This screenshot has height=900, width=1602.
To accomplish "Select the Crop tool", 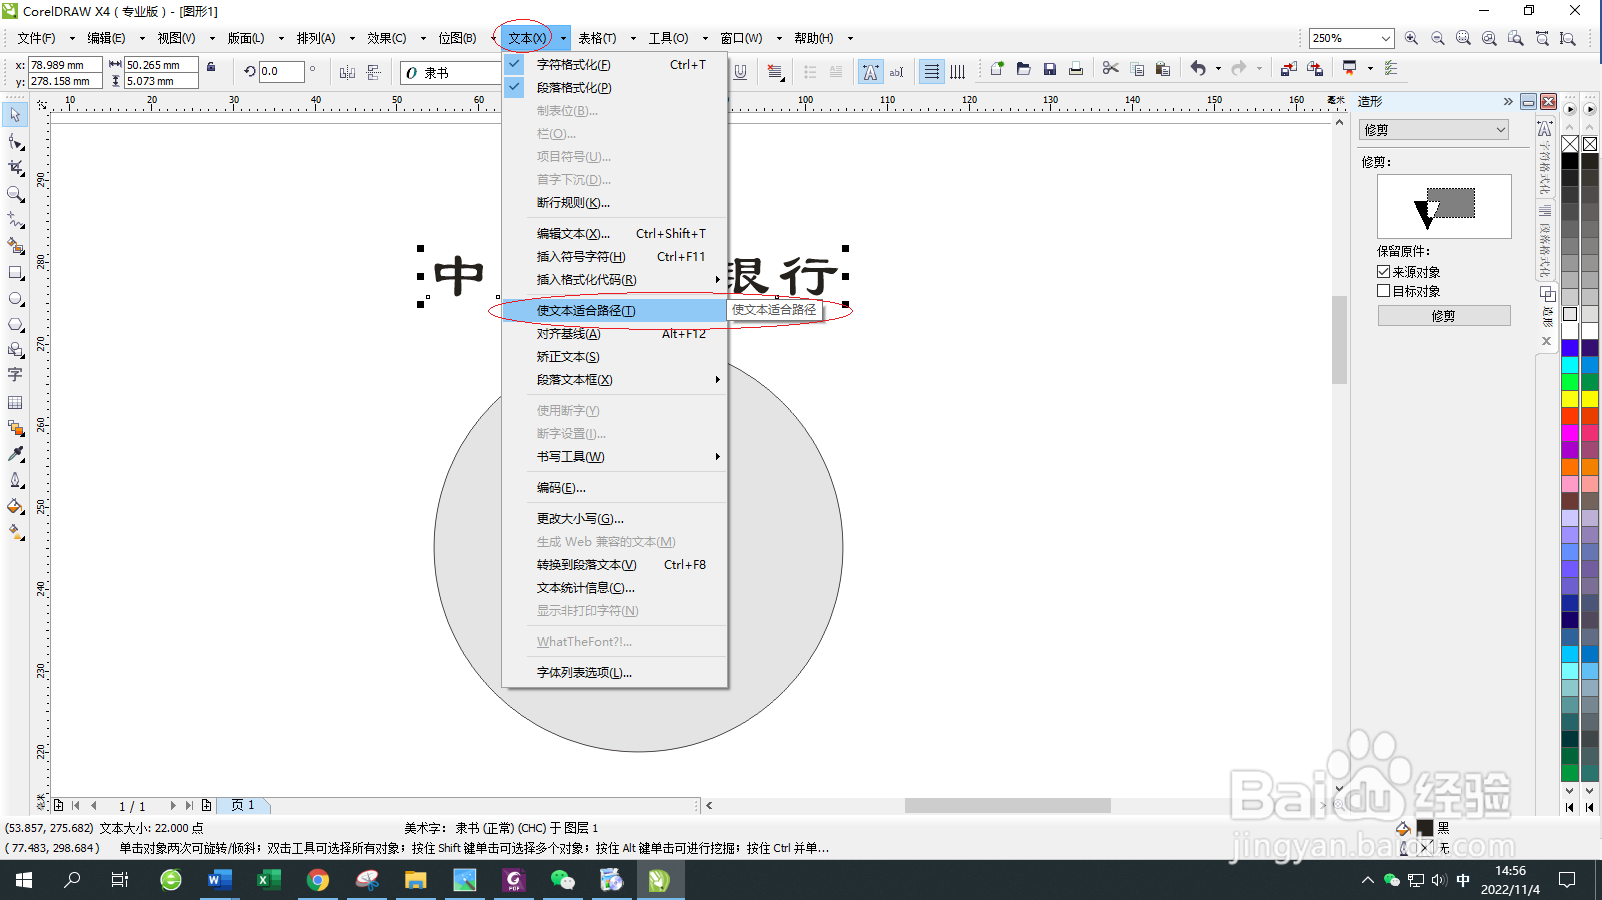I will point(15,168).
